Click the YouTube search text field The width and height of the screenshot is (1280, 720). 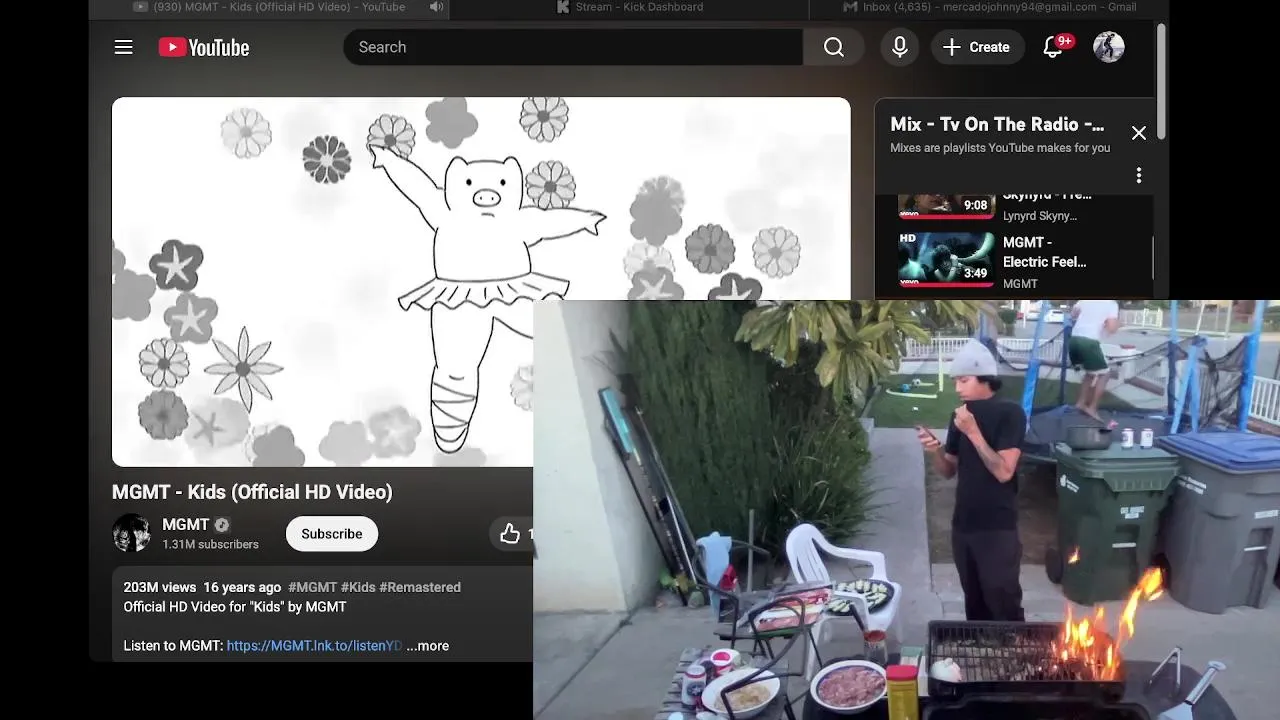point(573,47)
